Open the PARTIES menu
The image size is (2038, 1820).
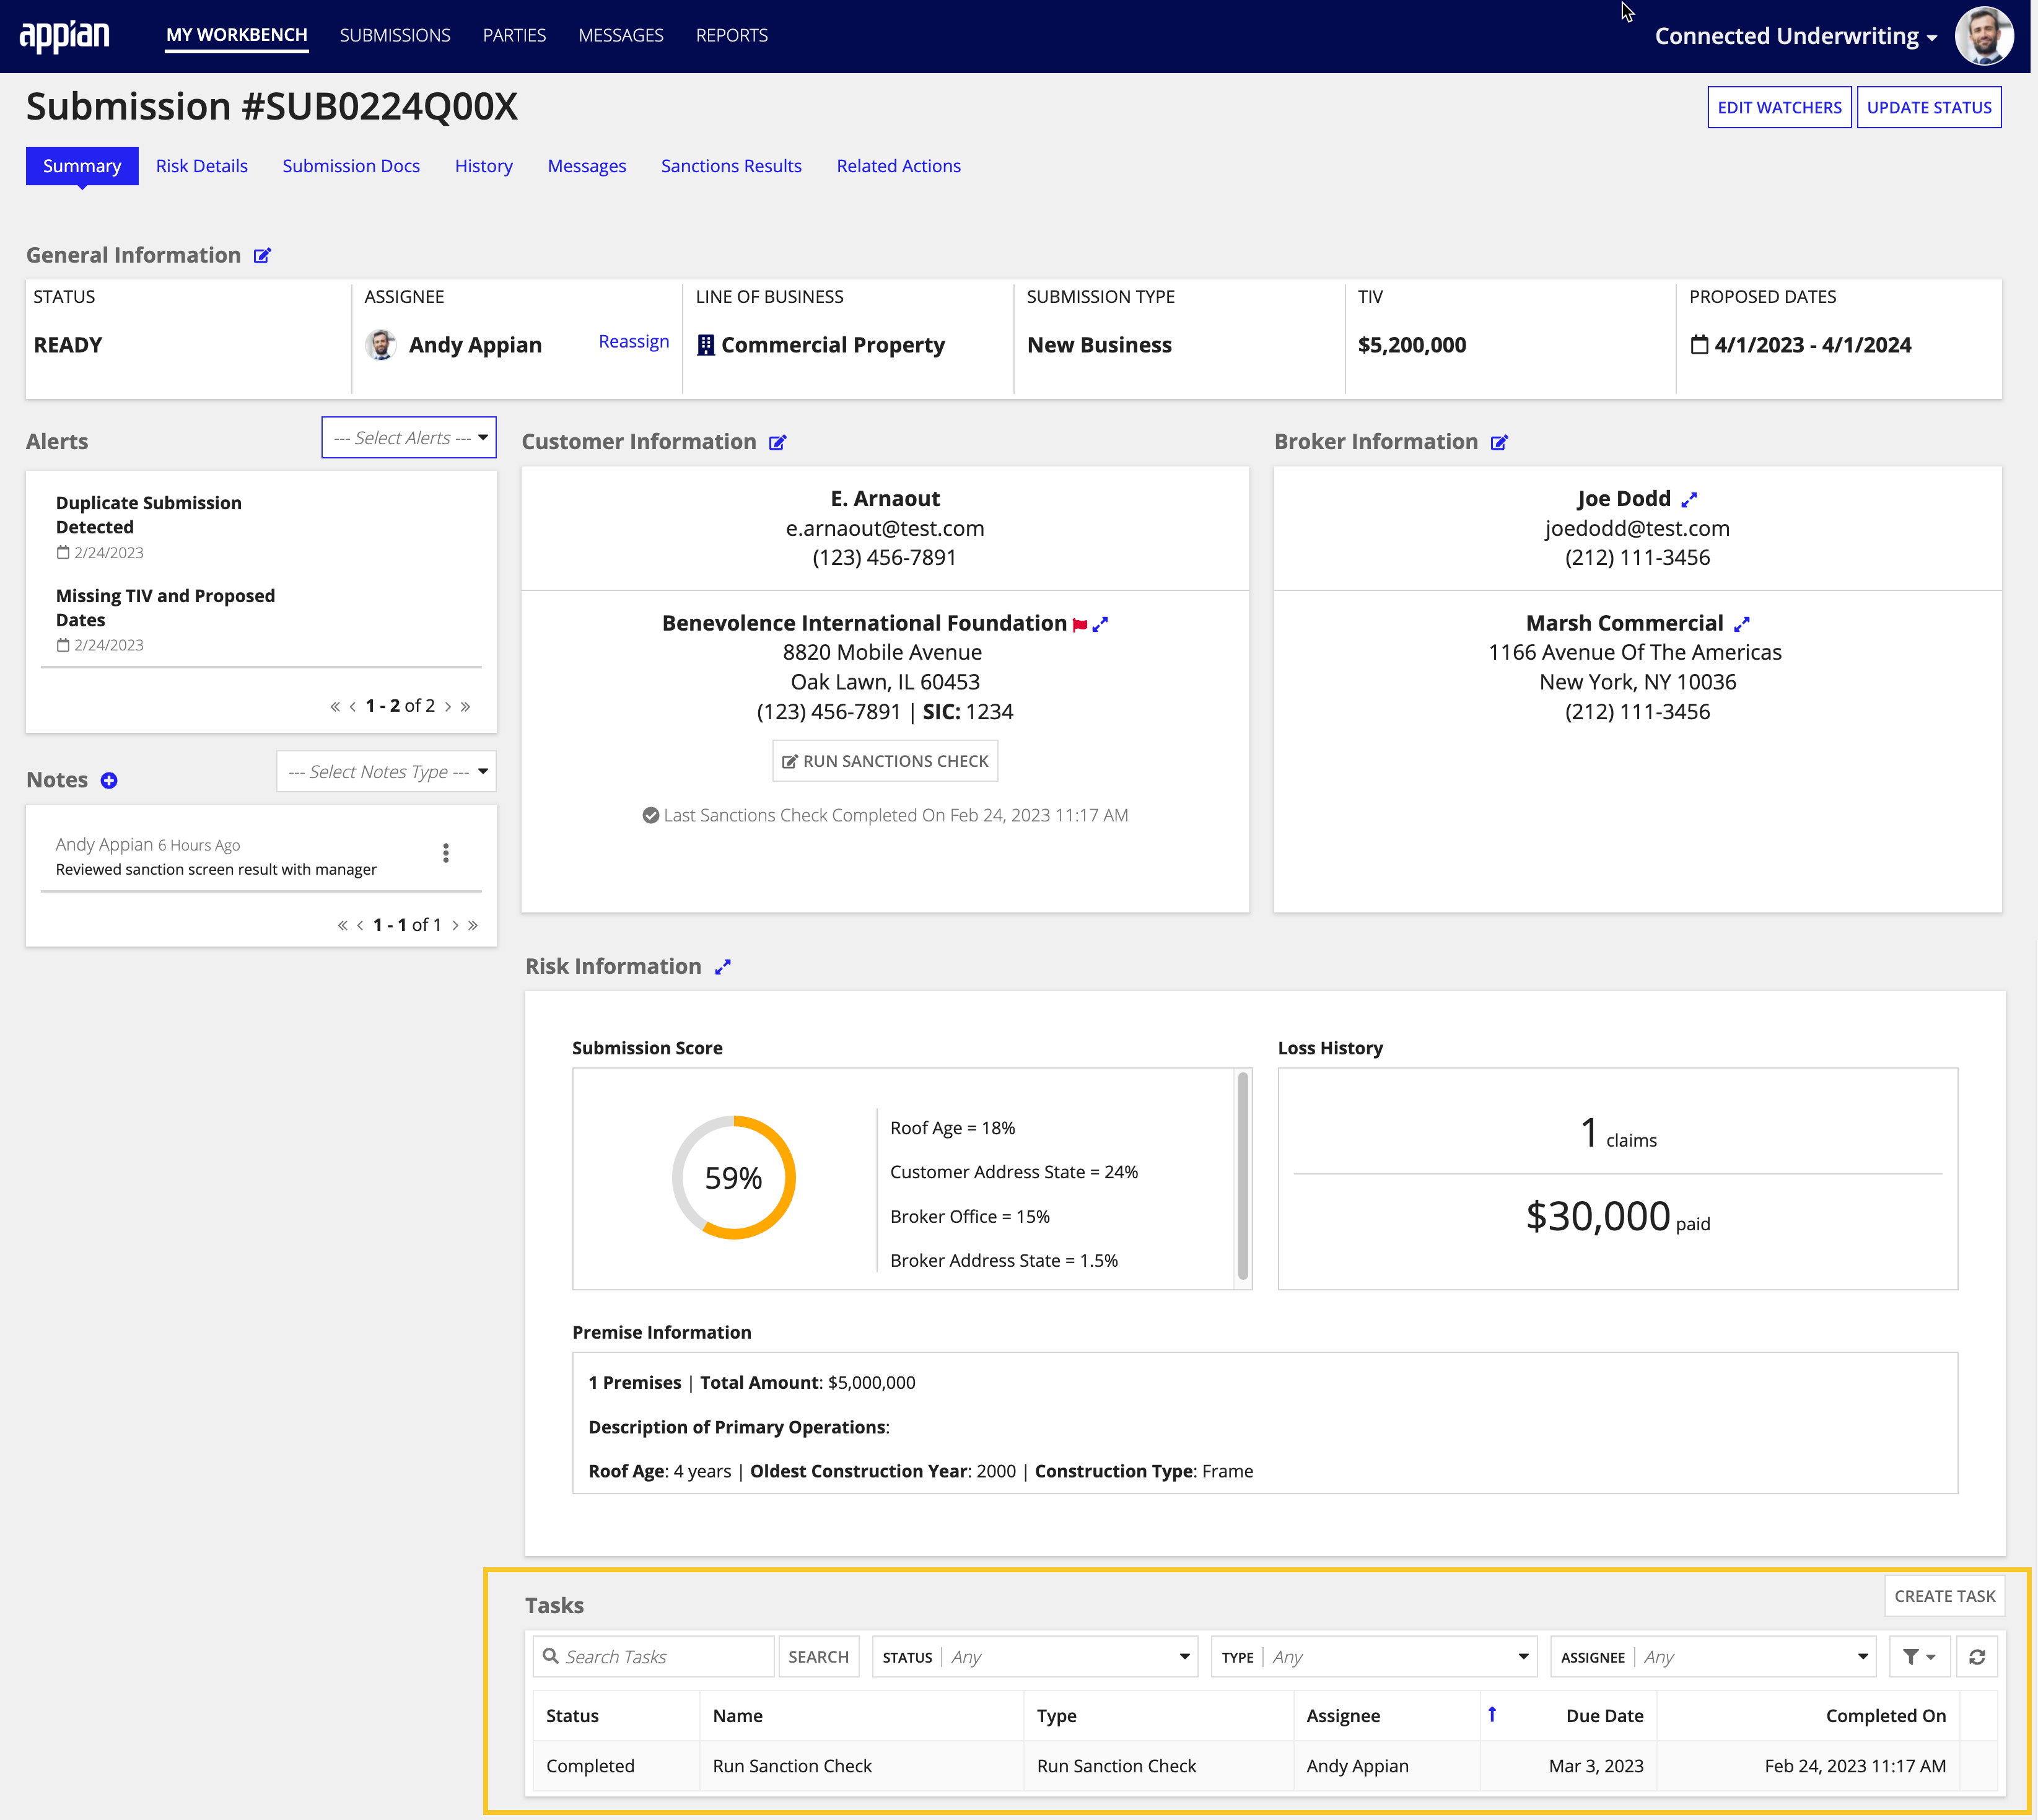click(514, 35)
